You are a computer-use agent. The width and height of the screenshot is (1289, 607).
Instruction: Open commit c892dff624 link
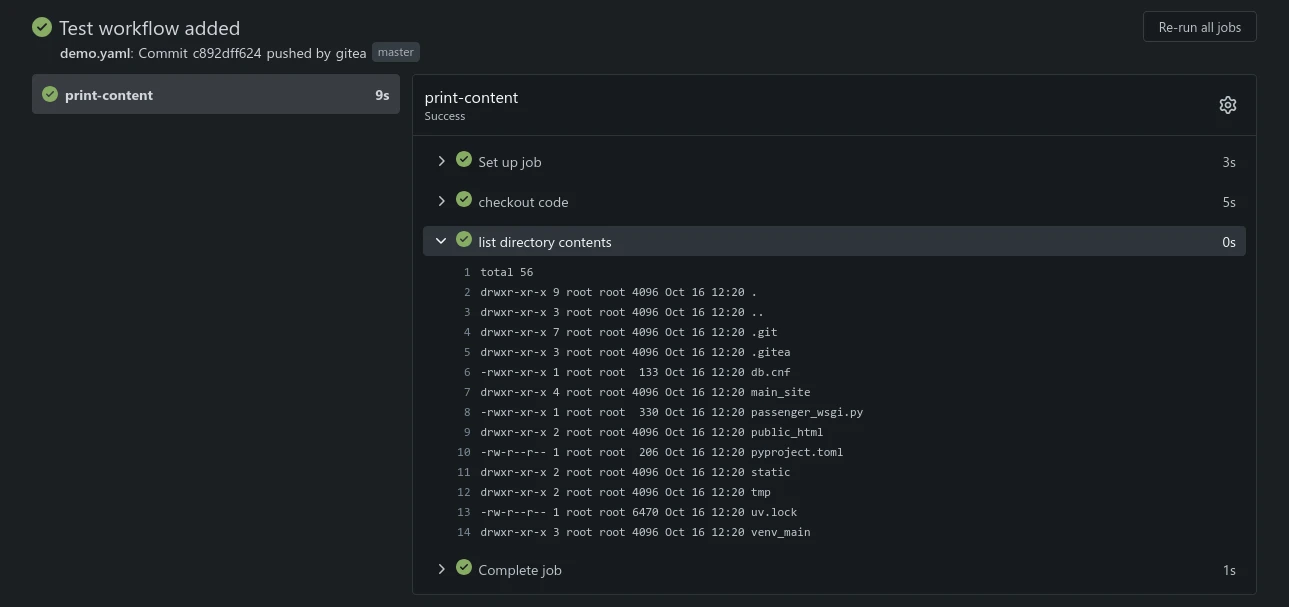click(227, 53)
